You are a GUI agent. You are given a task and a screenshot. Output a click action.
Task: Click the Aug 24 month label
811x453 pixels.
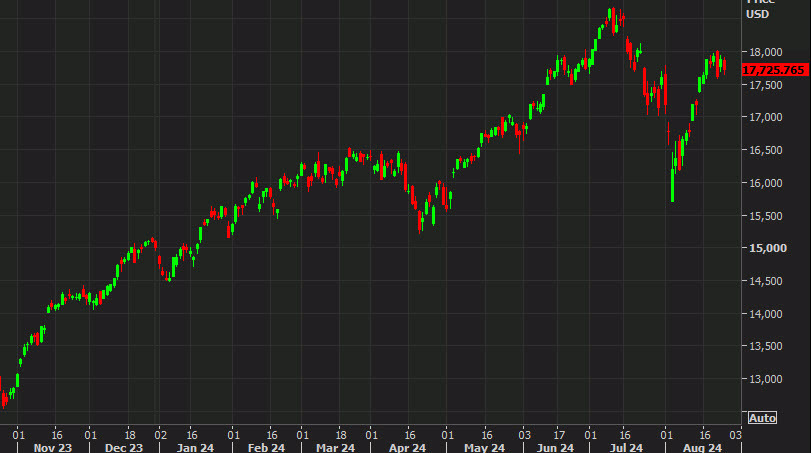(x=702, y=447)
